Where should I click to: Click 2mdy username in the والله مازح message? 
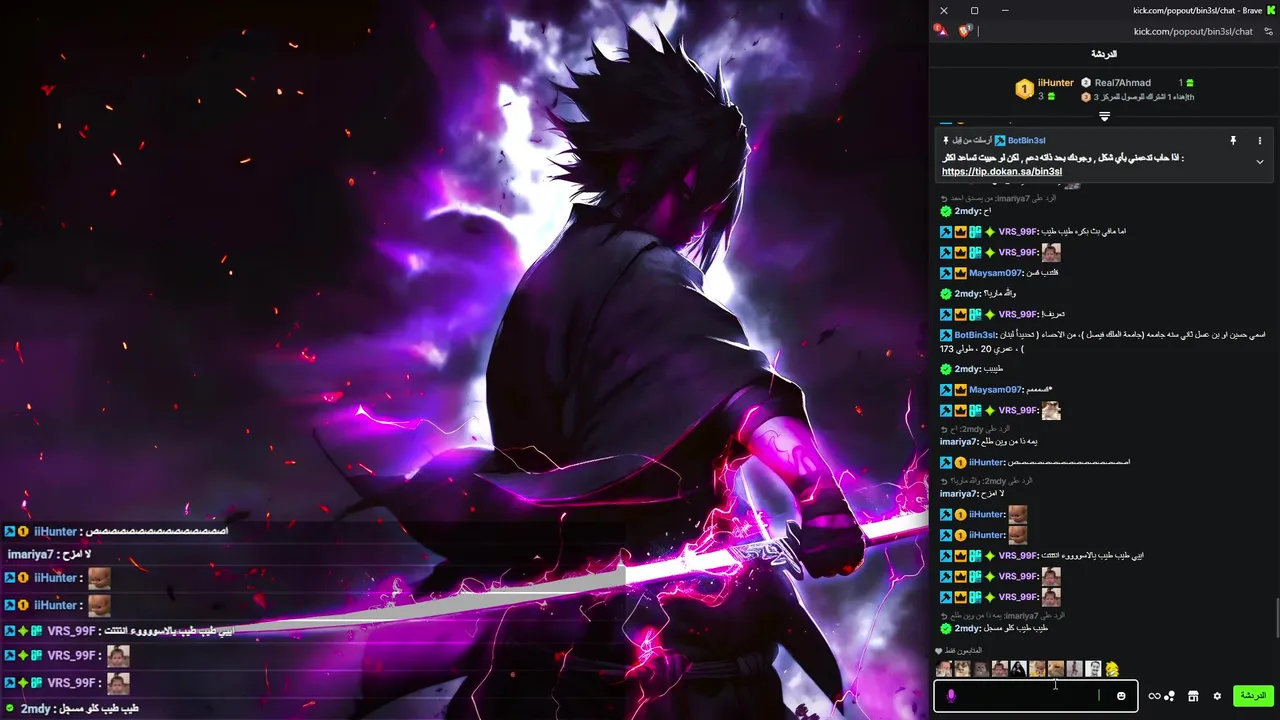[x=967, y=294]
